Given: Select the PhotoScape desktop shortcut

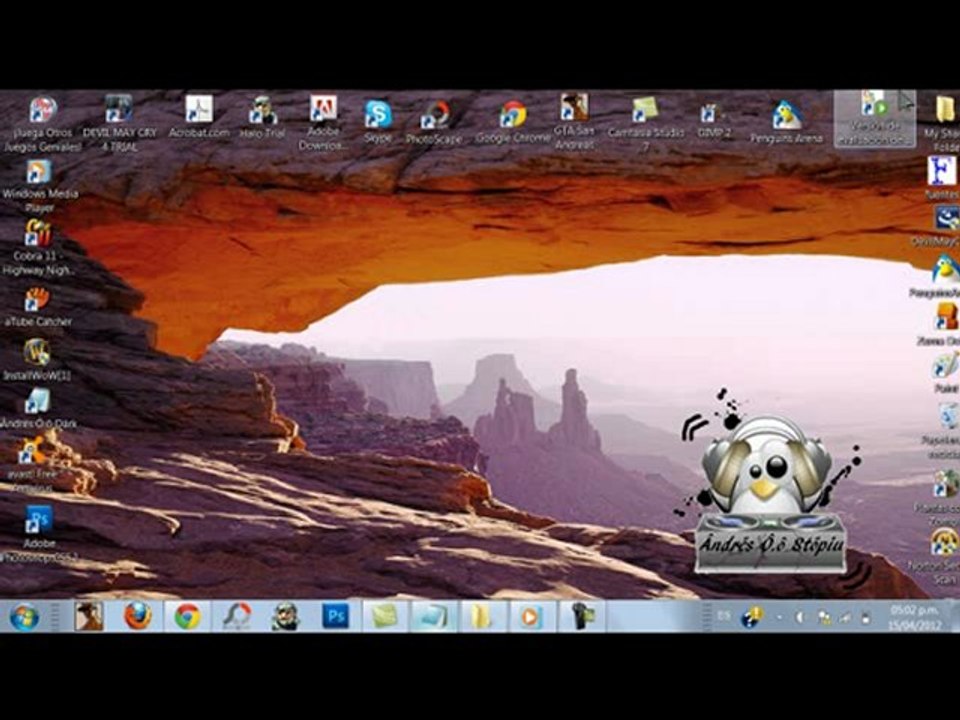Looking at the screenshot, I should [434, 123].
